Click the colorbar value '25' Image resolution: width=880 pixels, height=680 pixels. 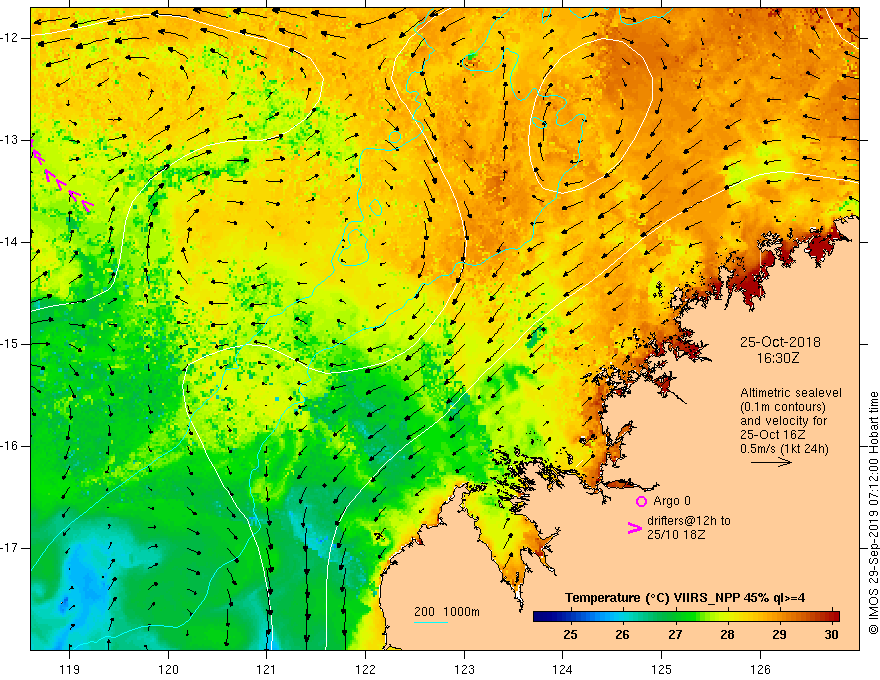click(x=570, y=635)
